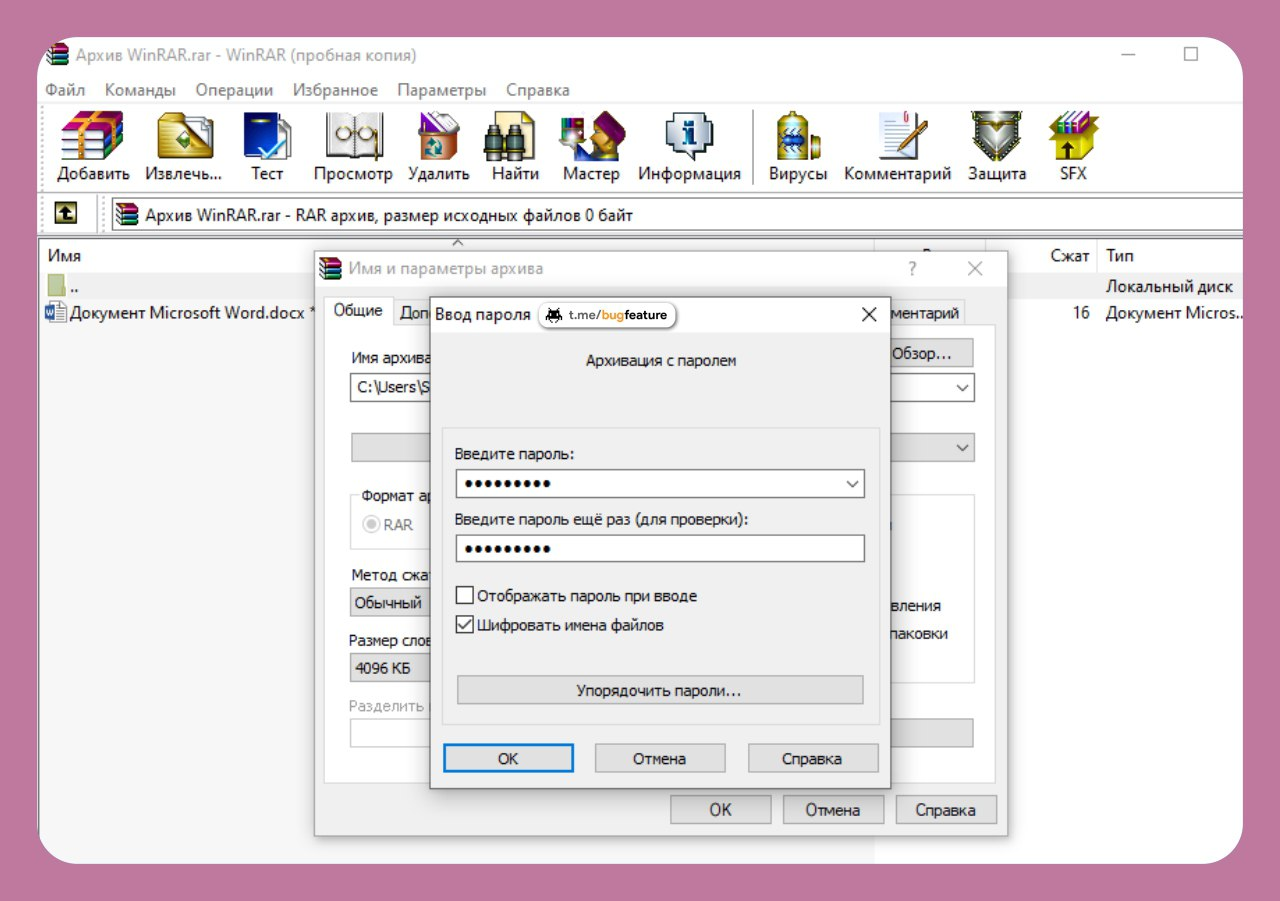Click the packed size value "16"
The width and height of the screenshot is (1280, 901).
(1080, 313)
